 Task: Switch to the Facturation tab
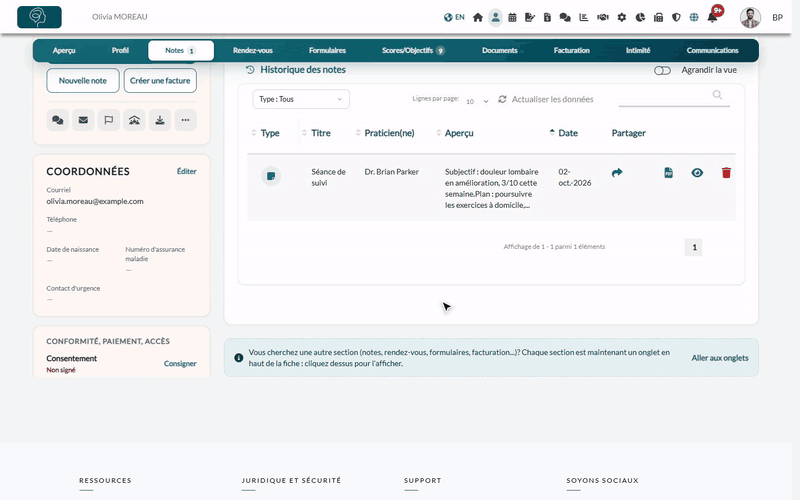(x=571, y=51)
